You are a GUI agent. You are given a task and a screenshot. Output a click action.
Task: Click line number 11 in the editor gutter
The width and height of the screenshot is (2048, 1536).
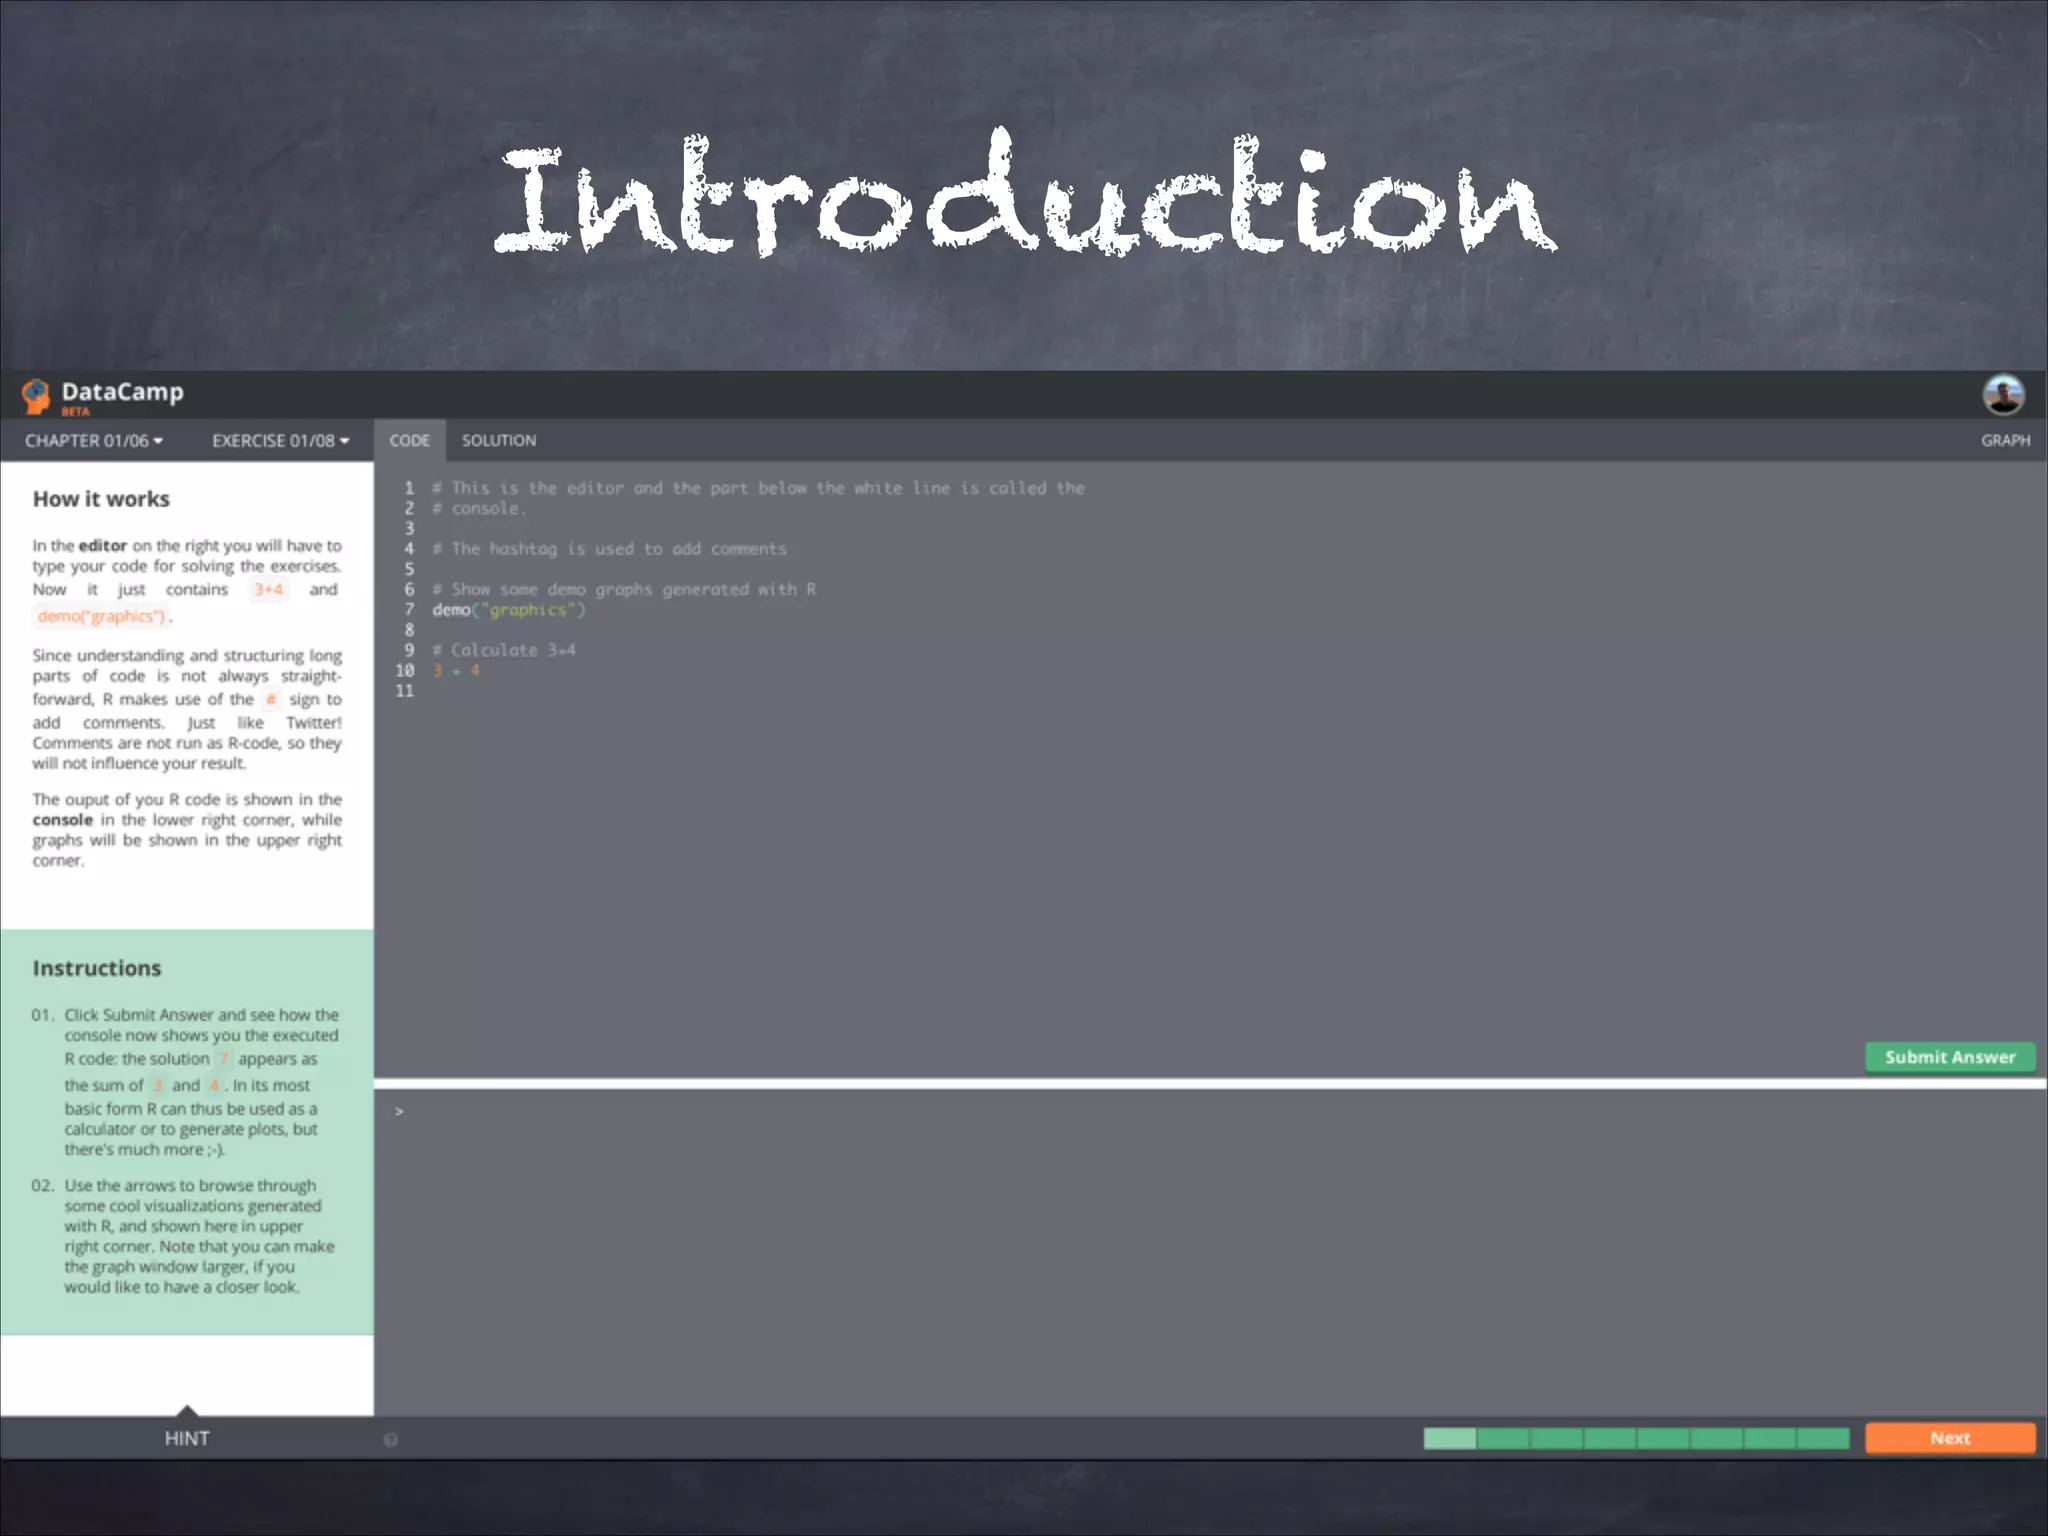(404, 691)
